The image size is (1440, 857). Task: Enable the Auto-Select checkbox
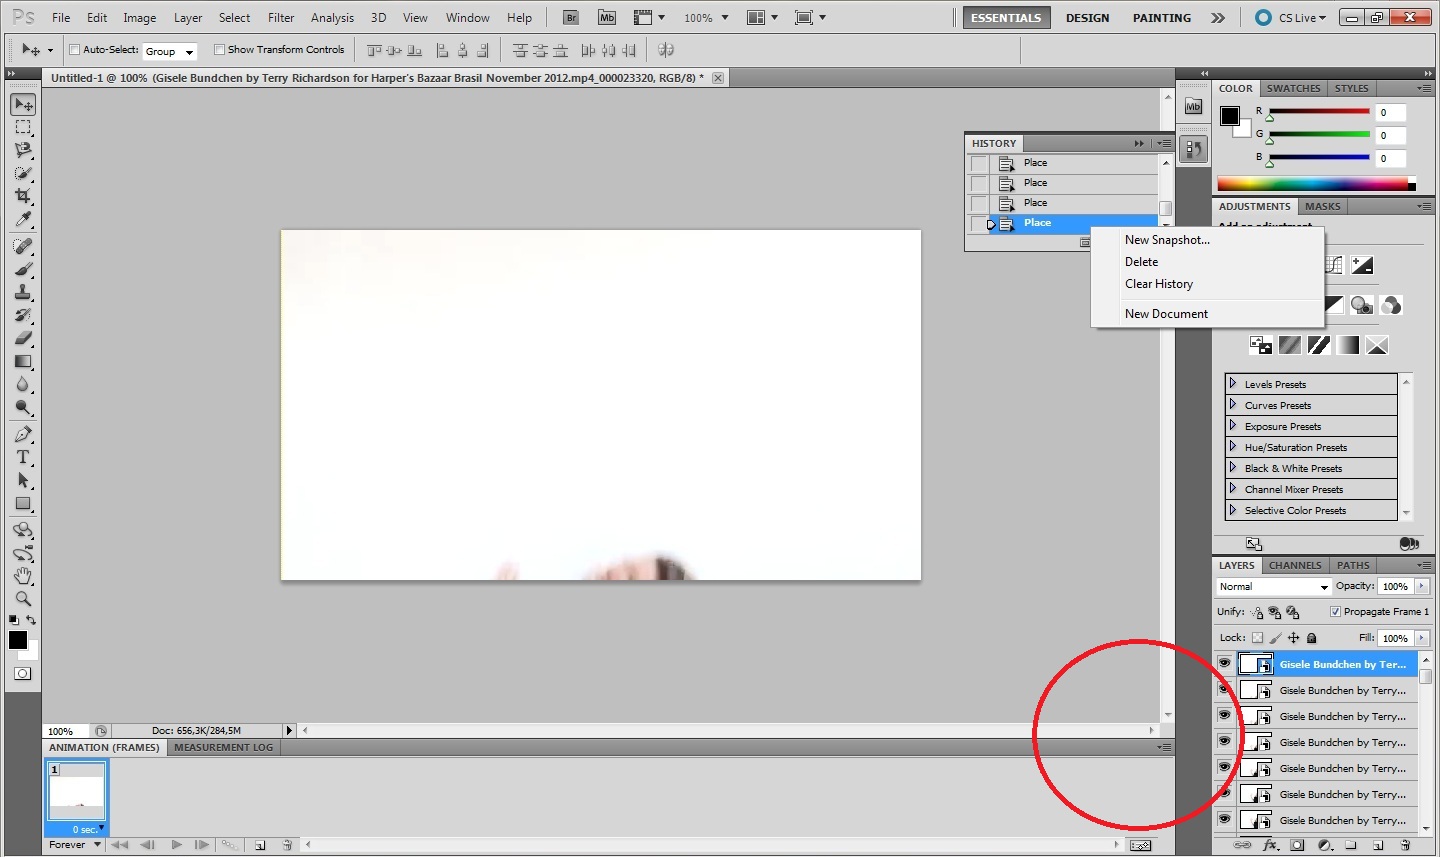click(75, 50)
